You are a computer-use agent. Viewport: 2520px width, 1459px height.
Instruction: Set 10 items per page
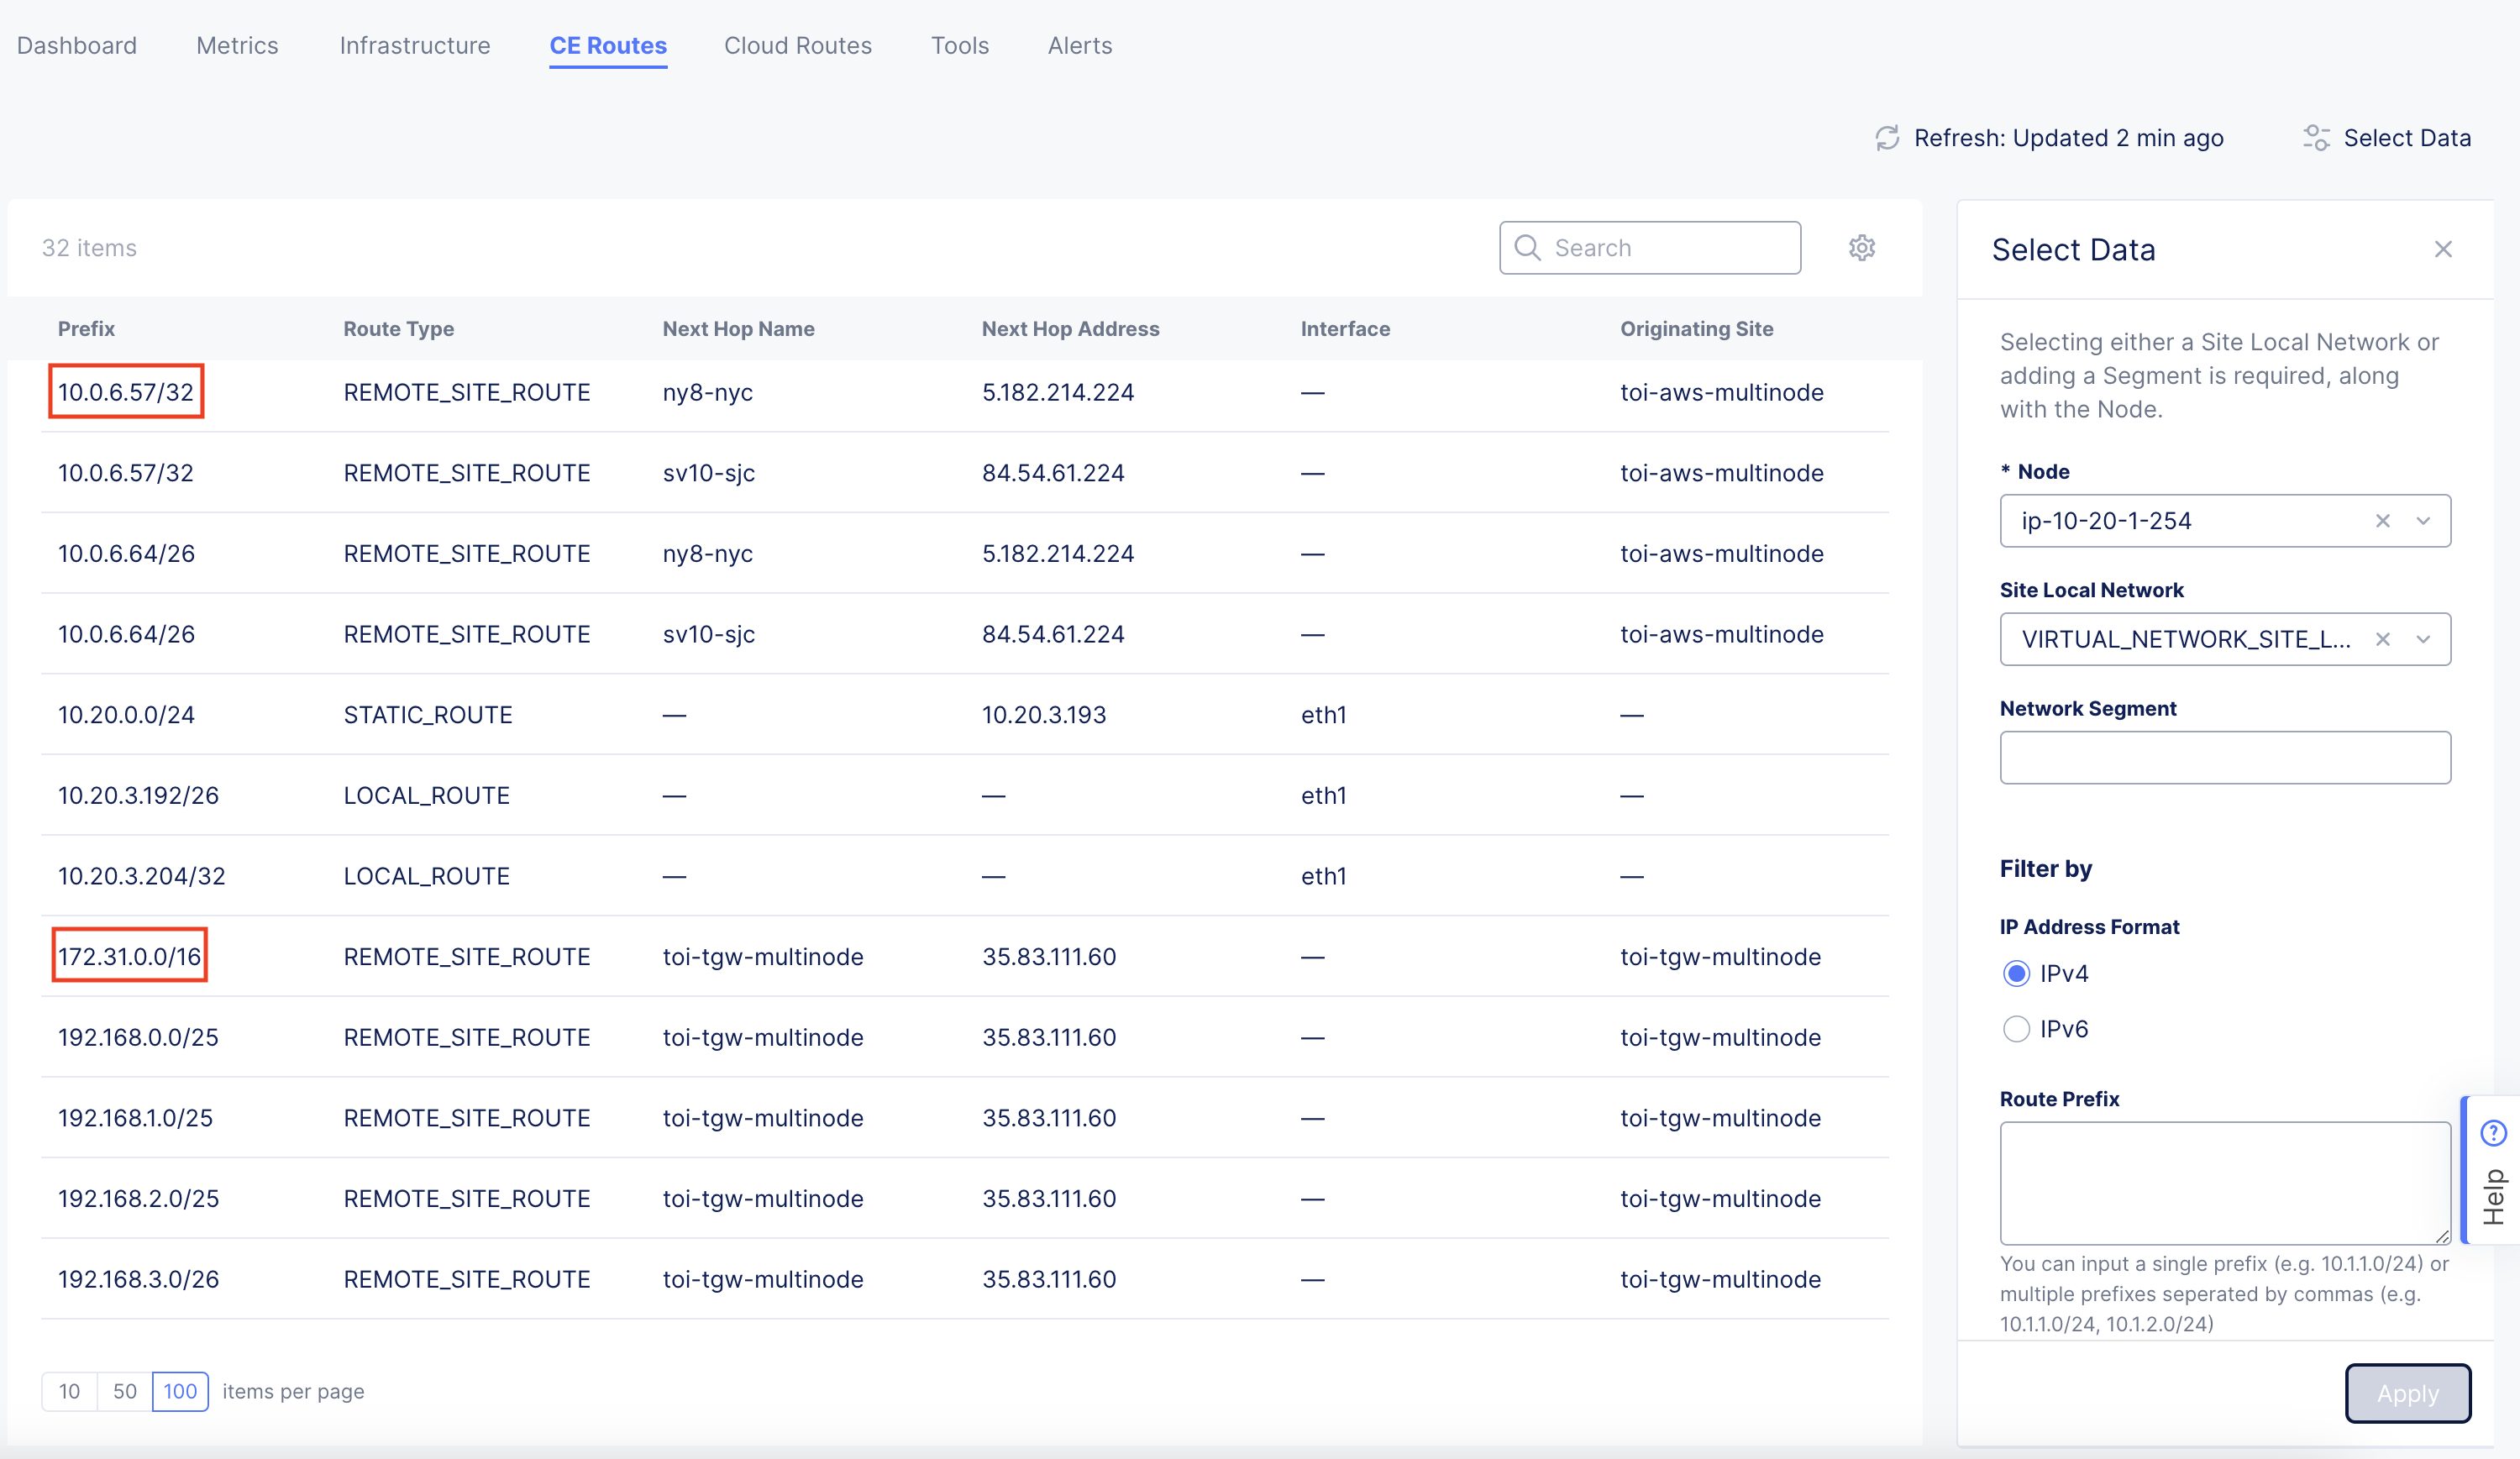[x=69, y=1391]
